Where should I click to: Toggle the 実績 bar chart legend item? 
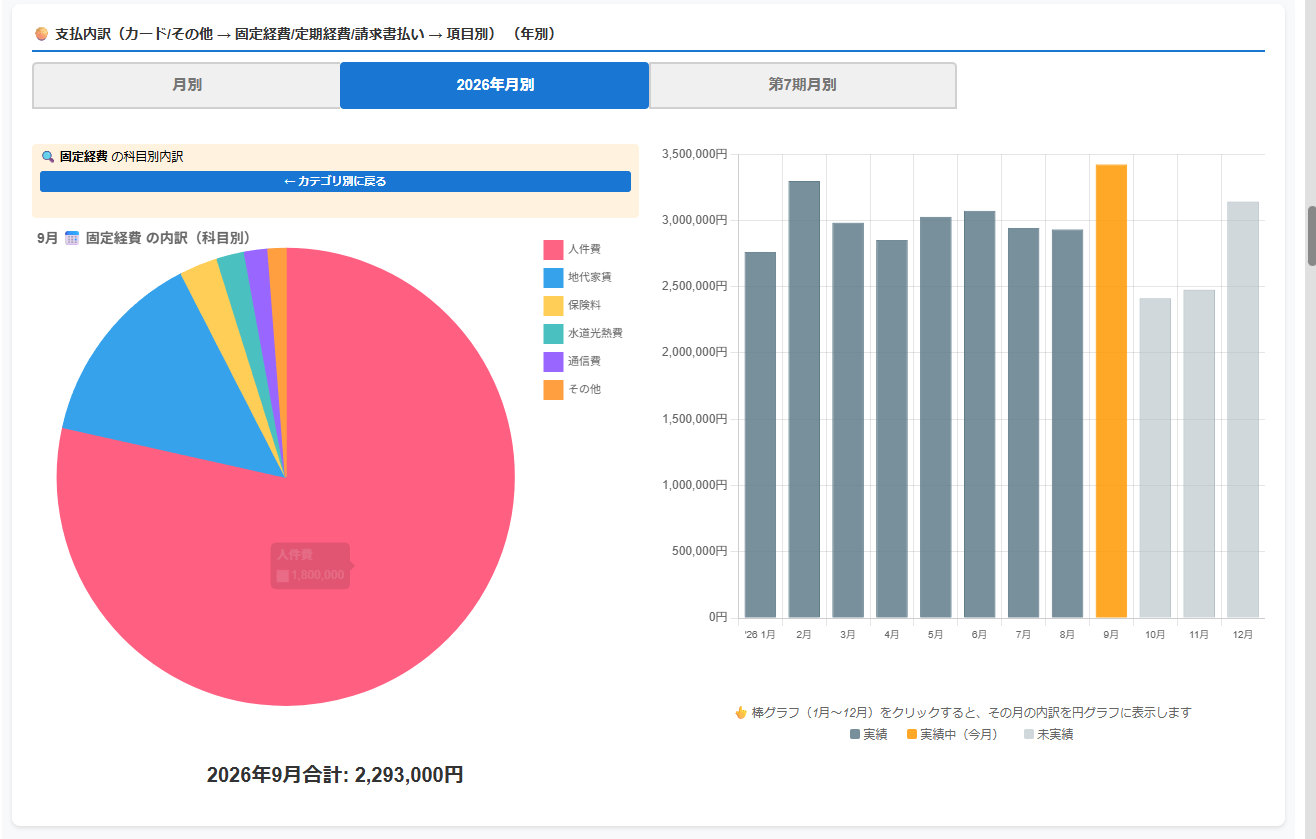(868, 734)
